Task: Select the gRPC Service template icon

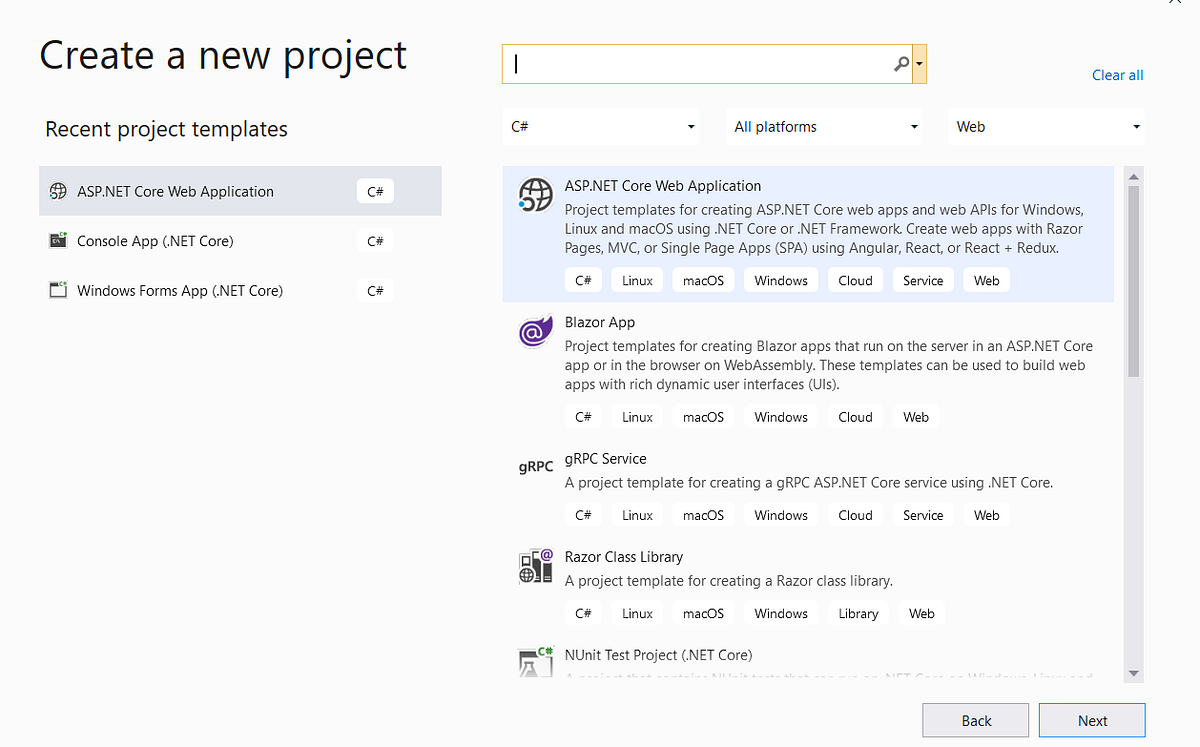Action: (535, 466)
